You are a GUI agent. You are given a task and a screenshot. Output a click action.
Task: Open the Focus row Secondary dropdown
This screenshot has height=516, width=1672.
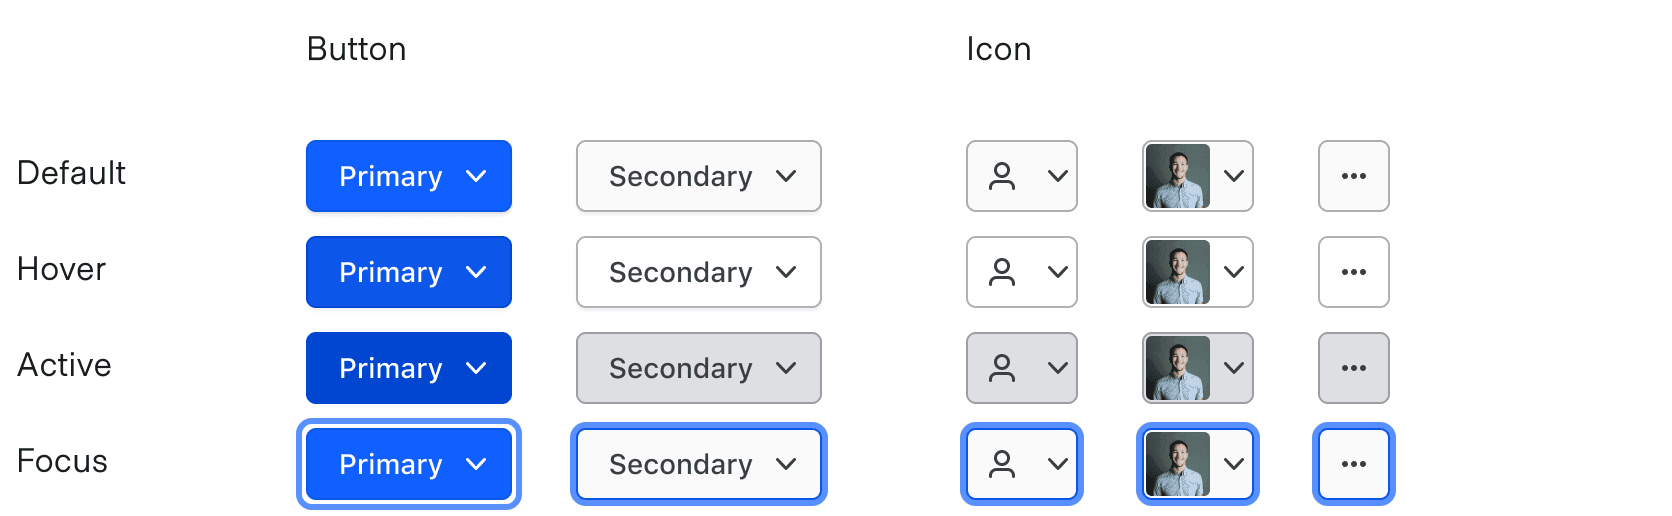(x=698, y=464)
